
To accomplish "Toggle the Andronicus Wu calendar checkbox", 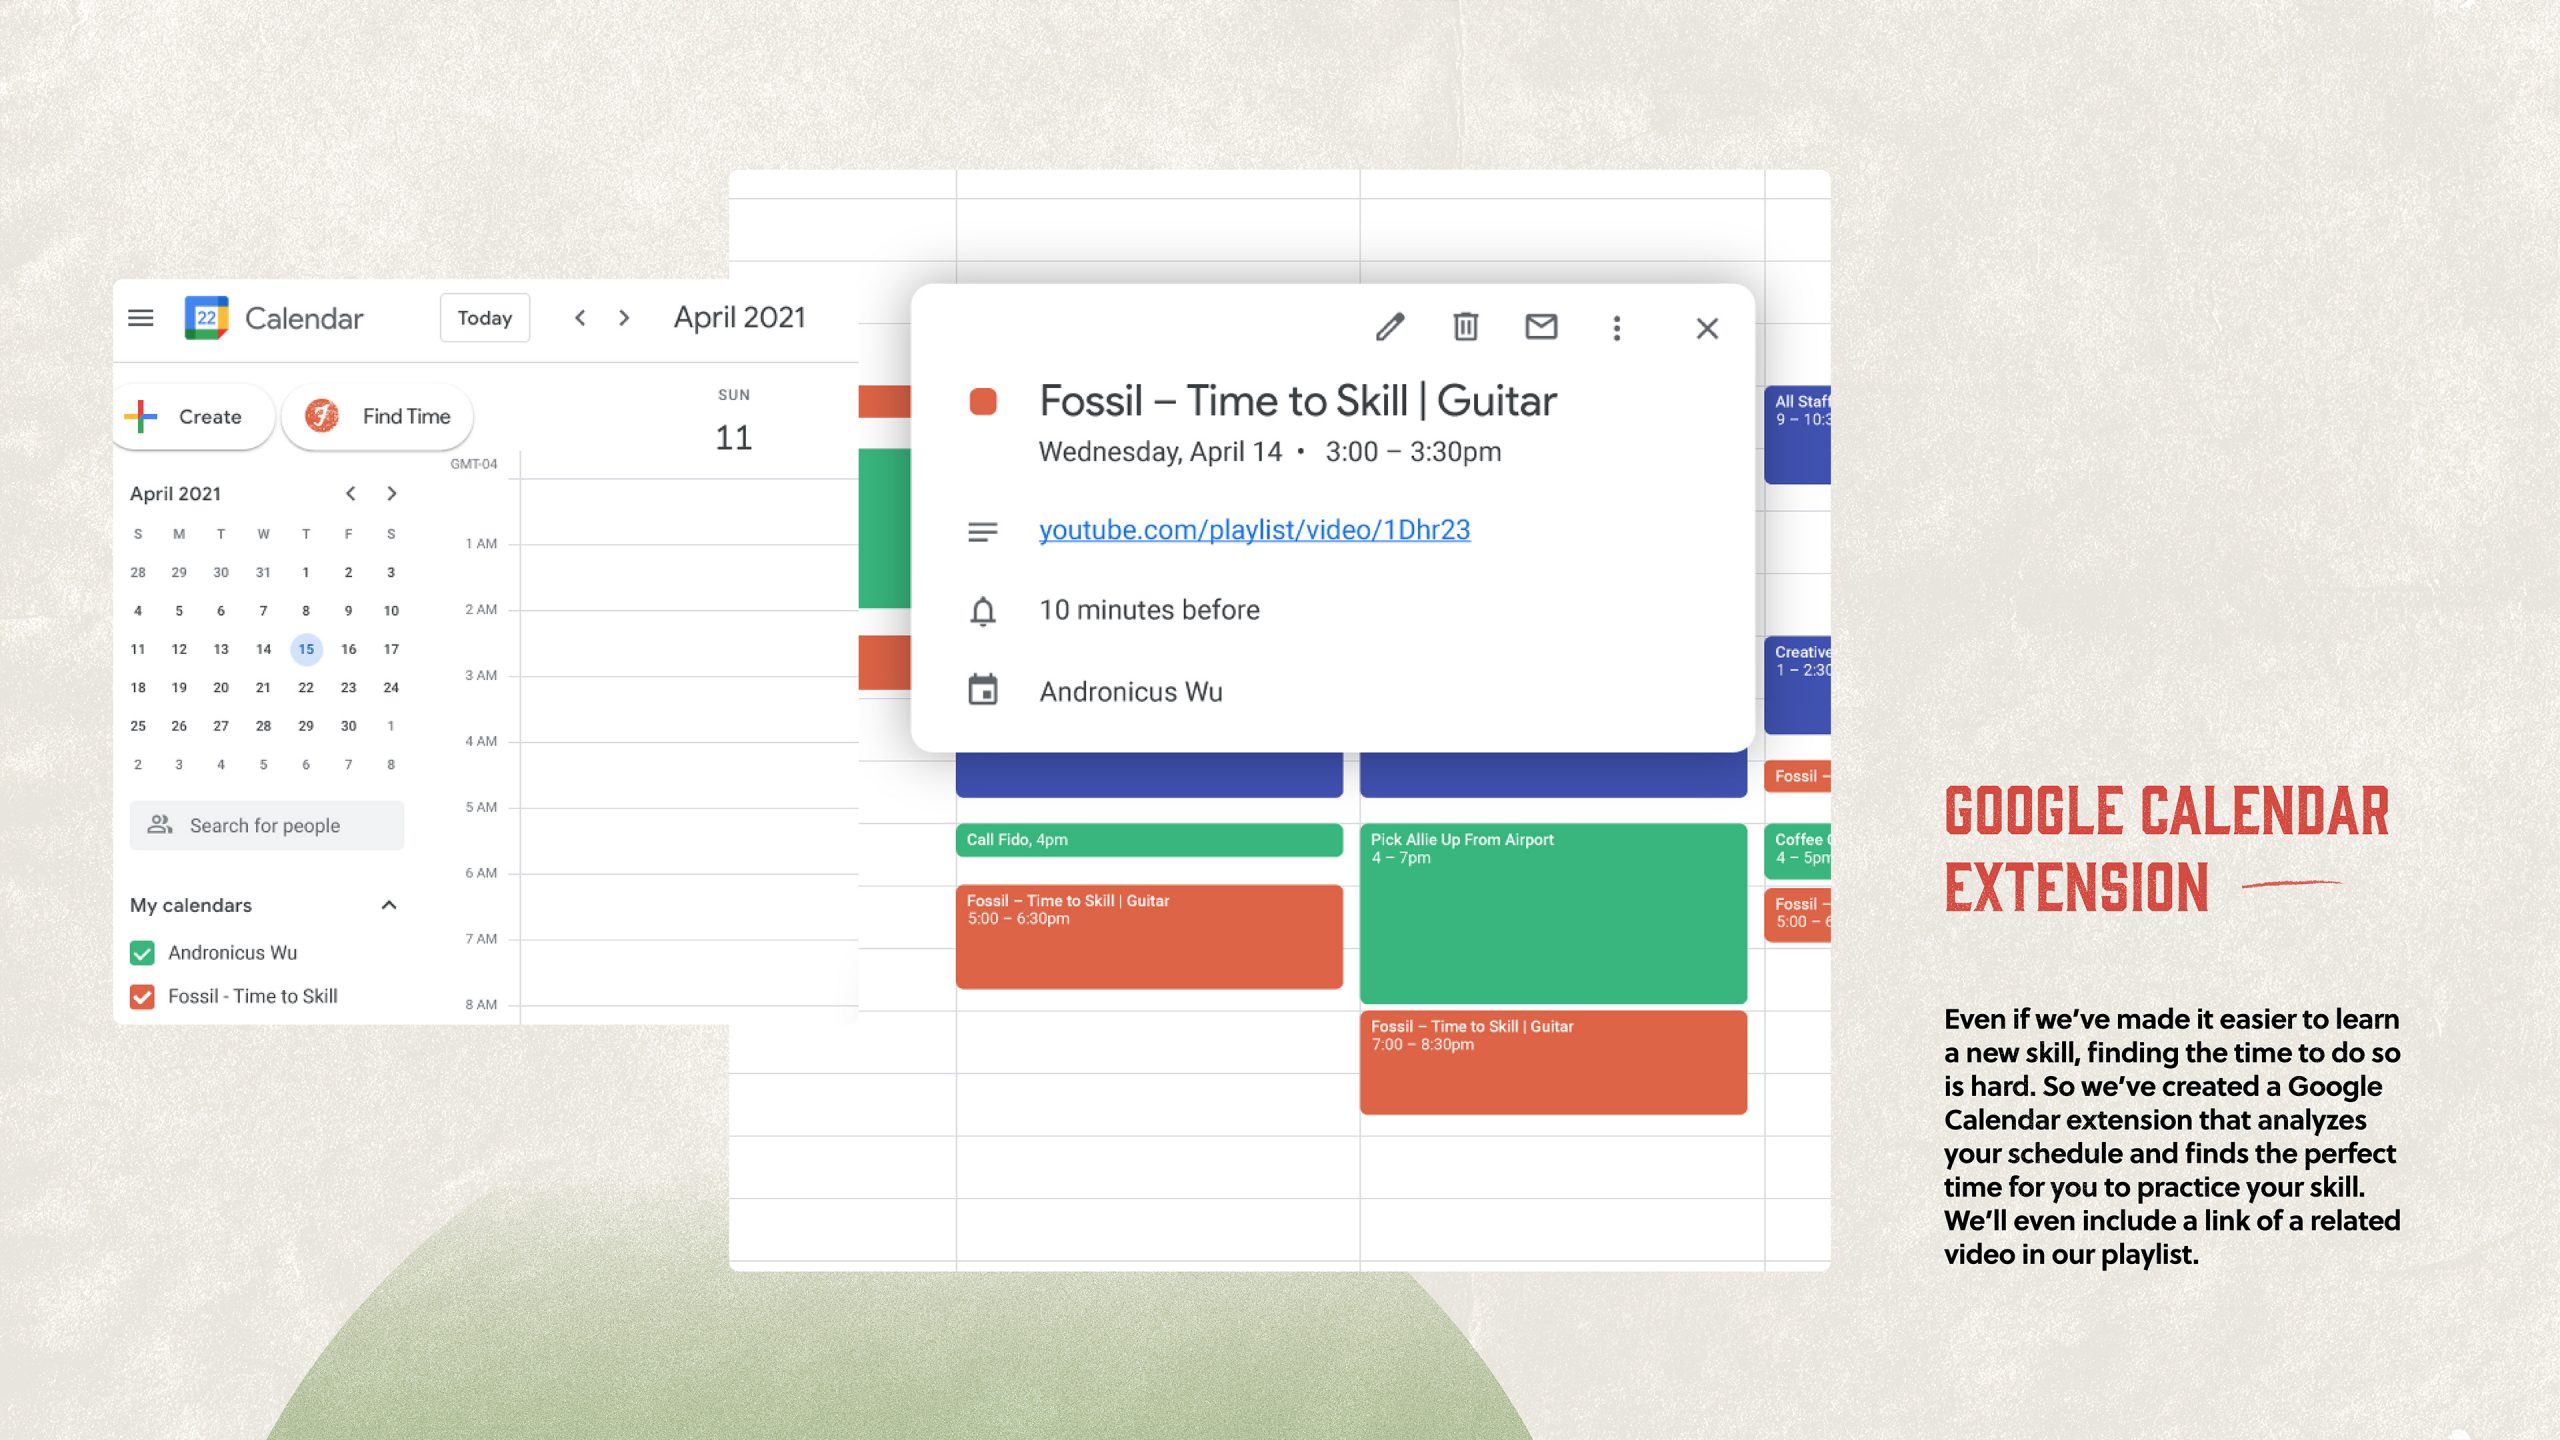I will [142, 953].
